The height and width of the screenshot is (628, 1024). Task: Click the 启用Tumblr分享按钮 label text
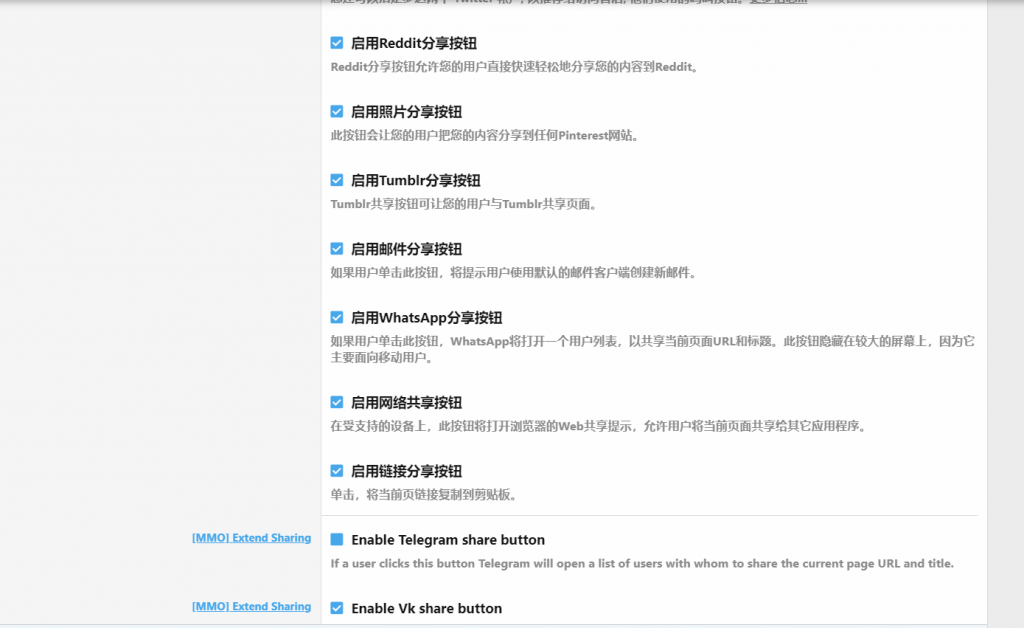point(415,180)
